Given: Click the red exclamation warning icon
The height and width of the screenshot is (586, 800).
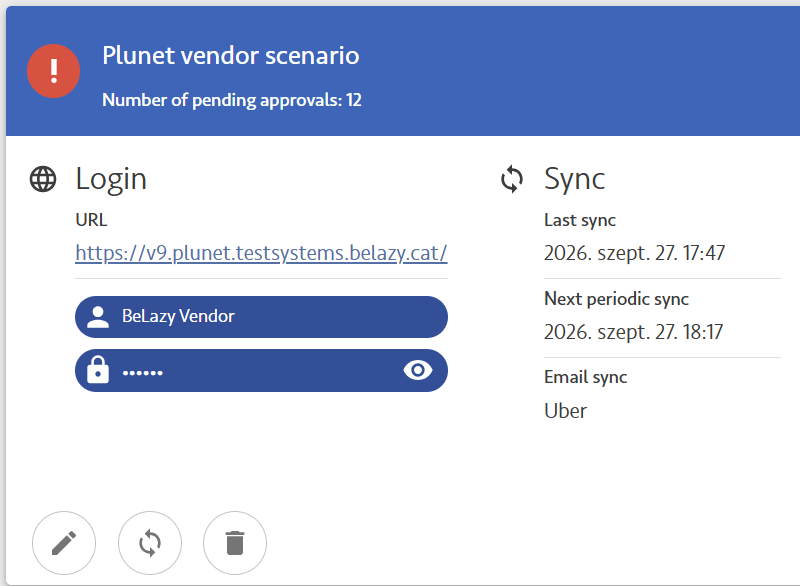Looking at the screenshot, I should pyautogui.click(x=54, y=71).
